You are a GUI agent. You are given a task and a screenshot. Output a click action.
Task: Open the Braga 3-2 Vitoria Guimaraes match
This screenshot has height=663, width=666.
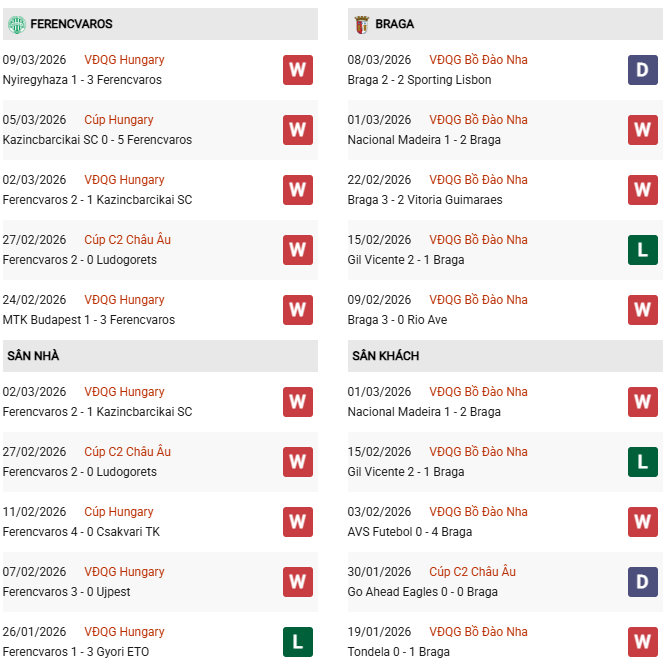pos(425,200)
